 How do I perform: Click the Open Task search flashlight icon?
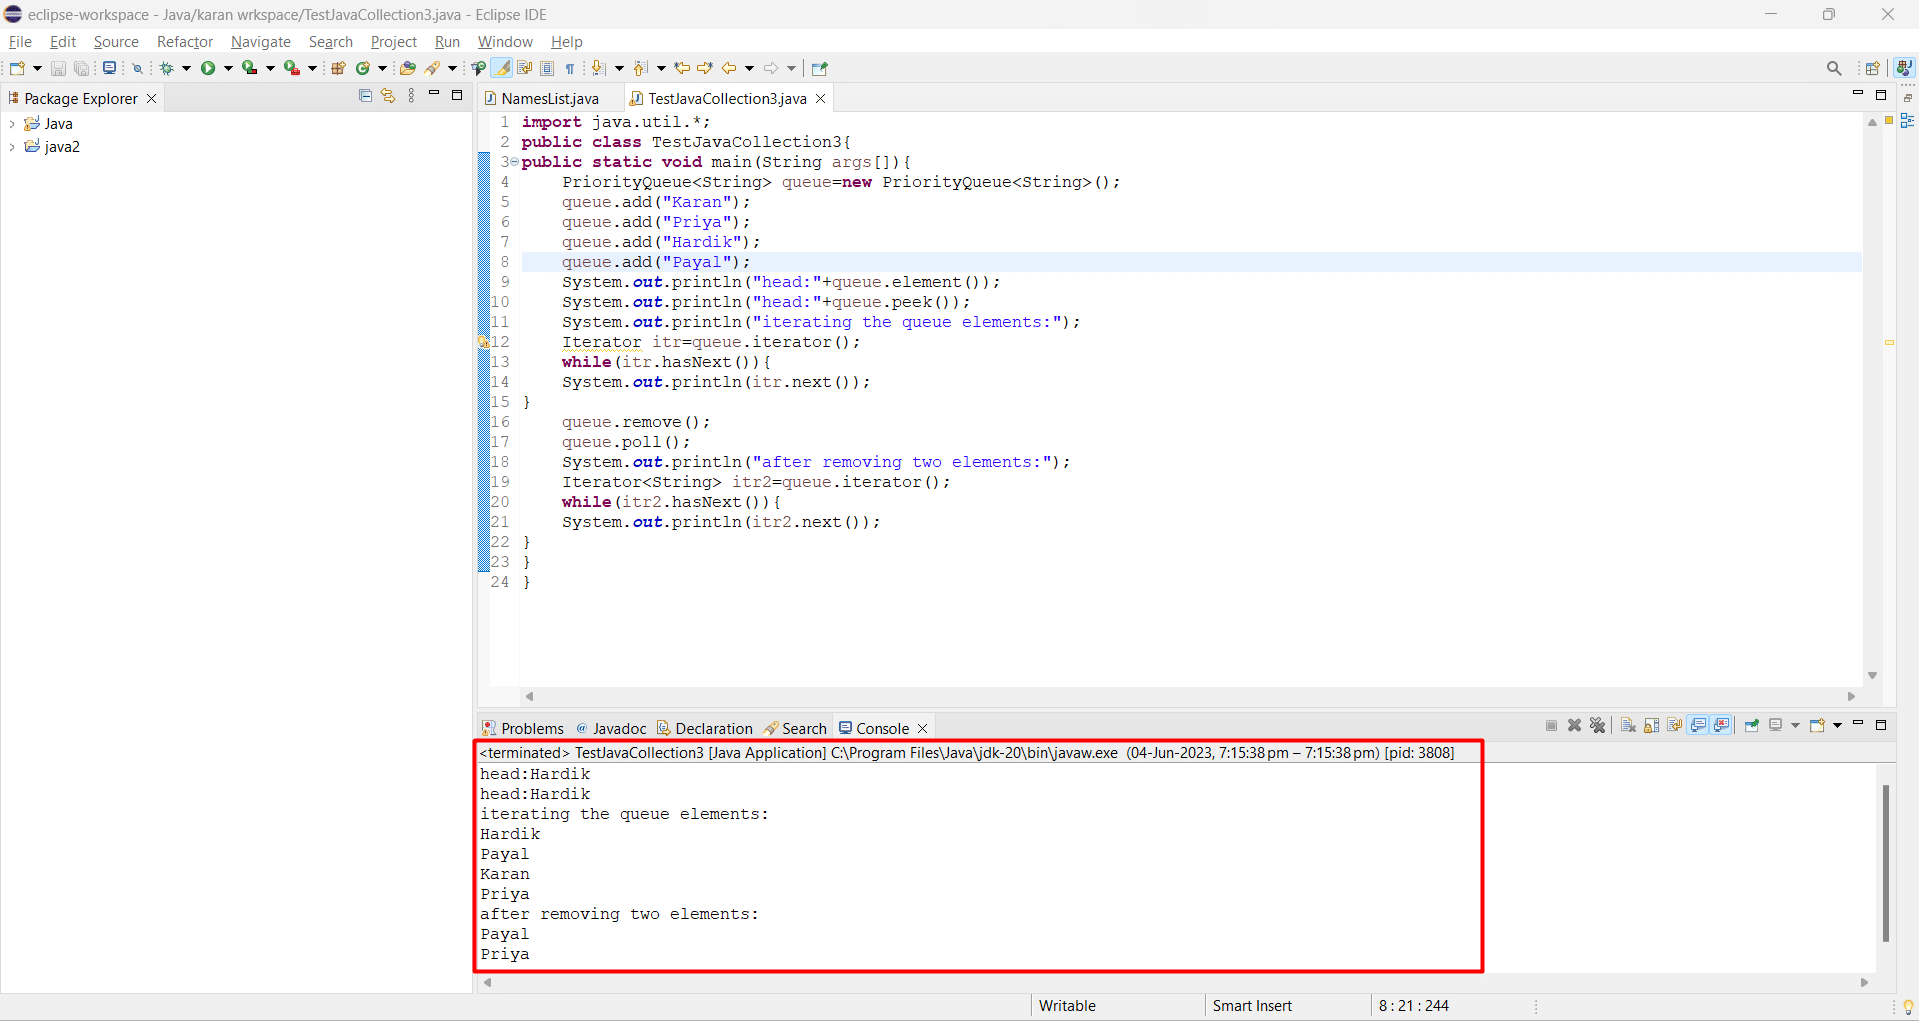[x=433, y=68]
